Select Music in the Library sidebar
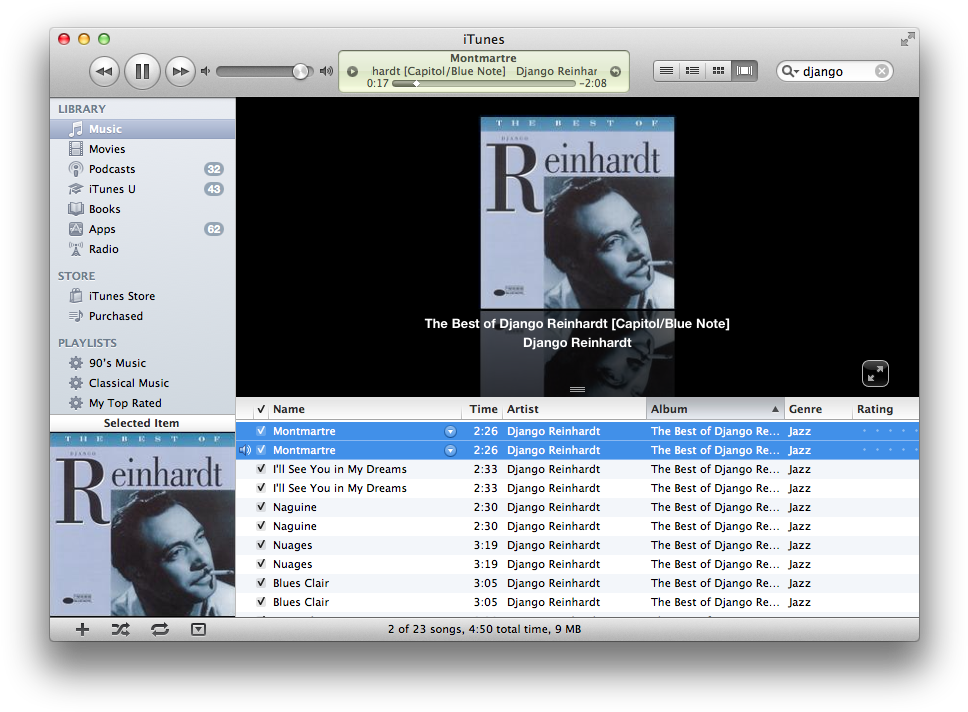Screen dimensions: 968x712 (x=143, y=129)
